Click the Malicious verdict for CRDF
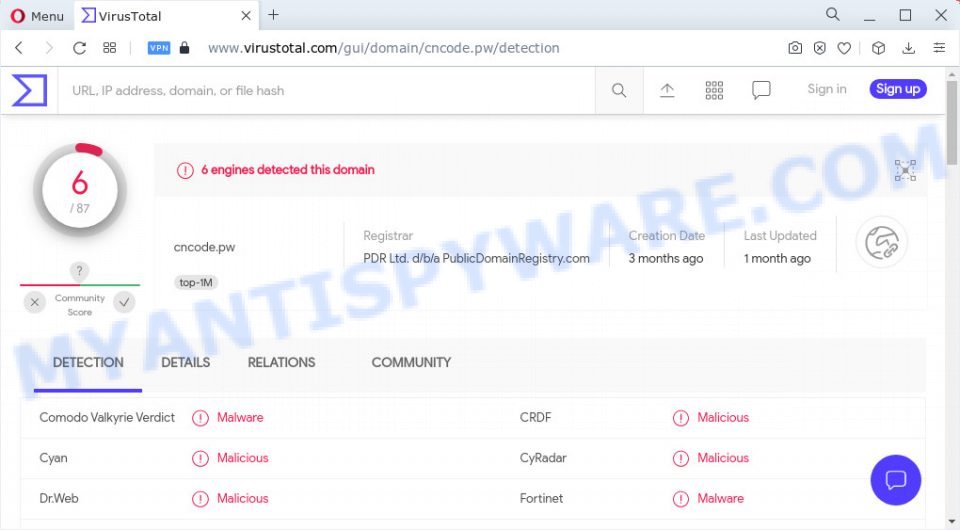 pyautogui.click(x=723, y=417)
